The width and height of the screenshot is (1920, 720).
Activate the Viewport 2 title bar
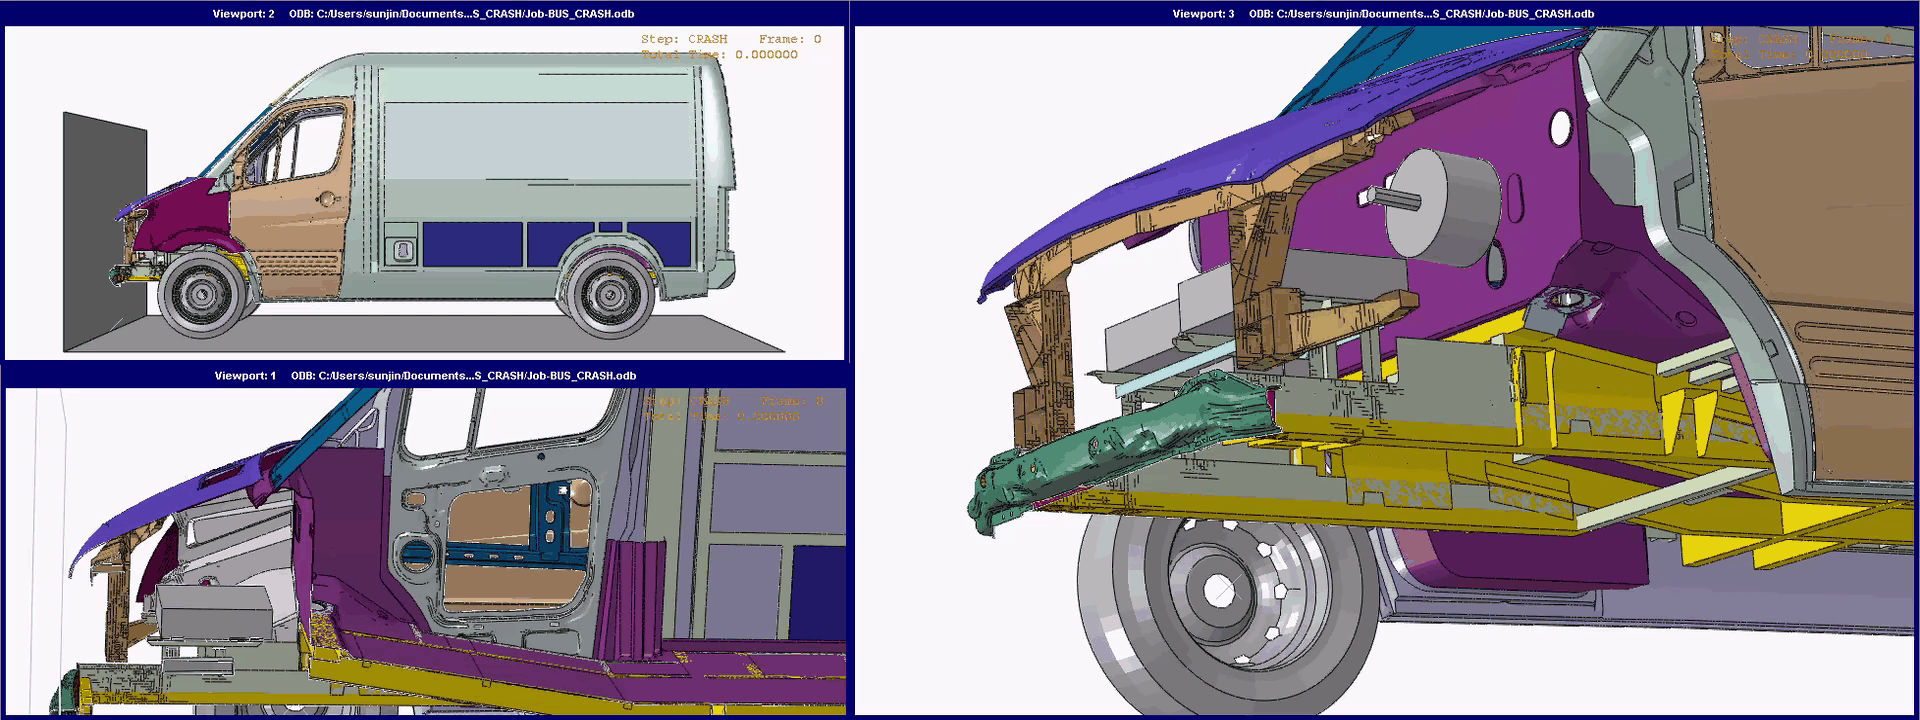pos(424,14)
